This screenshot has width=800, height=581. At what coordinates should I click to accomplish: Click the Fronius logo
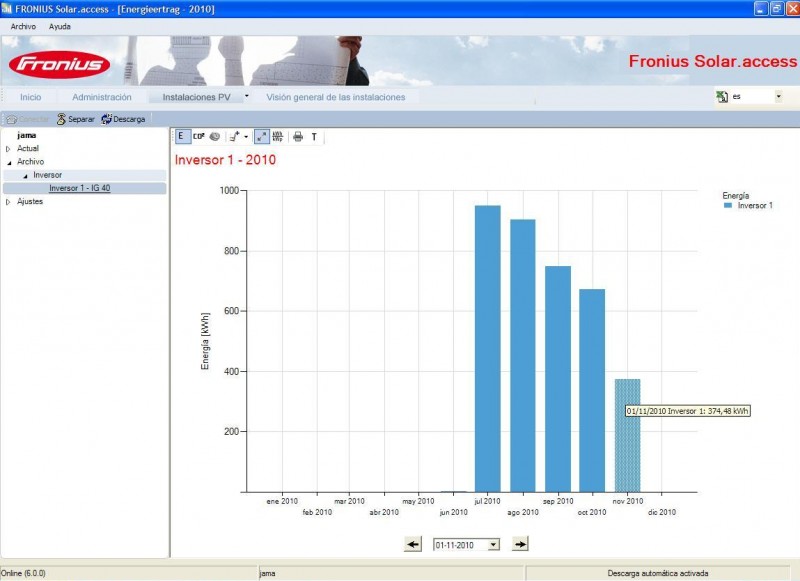(60, 64)
